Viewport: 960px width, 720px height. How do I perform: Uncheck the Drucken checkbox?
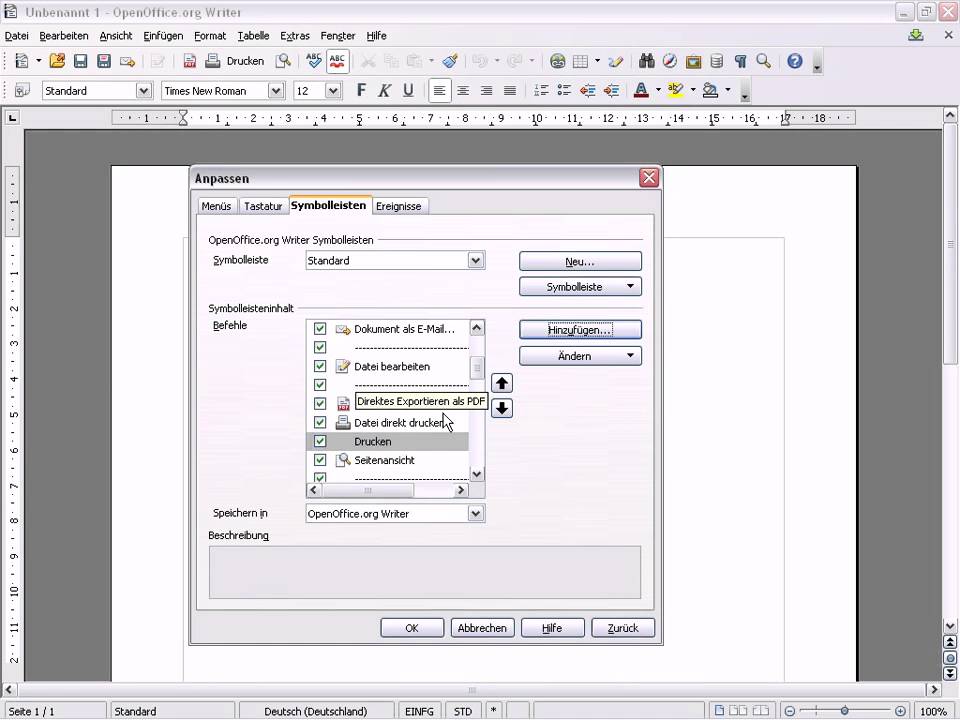tap(320, 441)
